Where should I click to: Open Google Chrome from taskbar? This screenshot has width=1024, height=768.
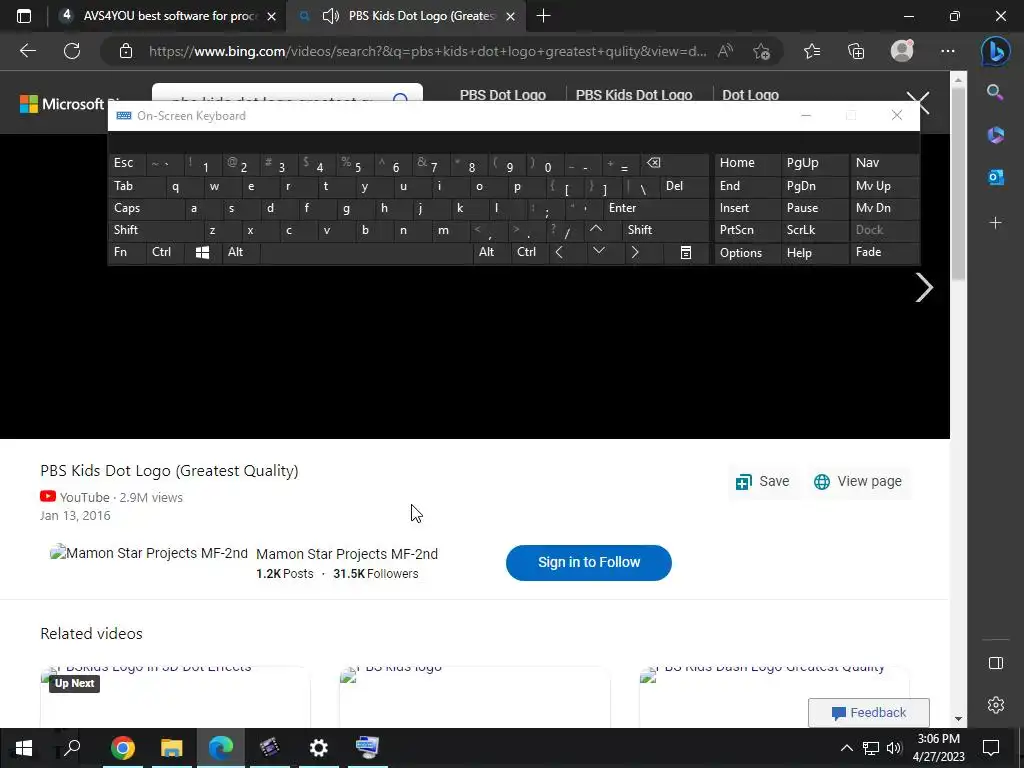pos(123,748)
